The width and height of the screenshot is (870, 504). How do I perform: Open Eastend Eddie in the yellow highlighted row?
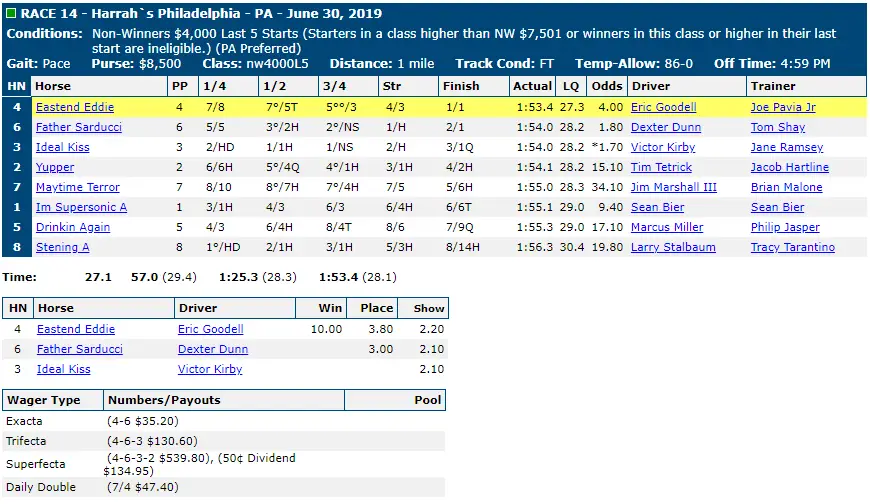pos(75,107)
